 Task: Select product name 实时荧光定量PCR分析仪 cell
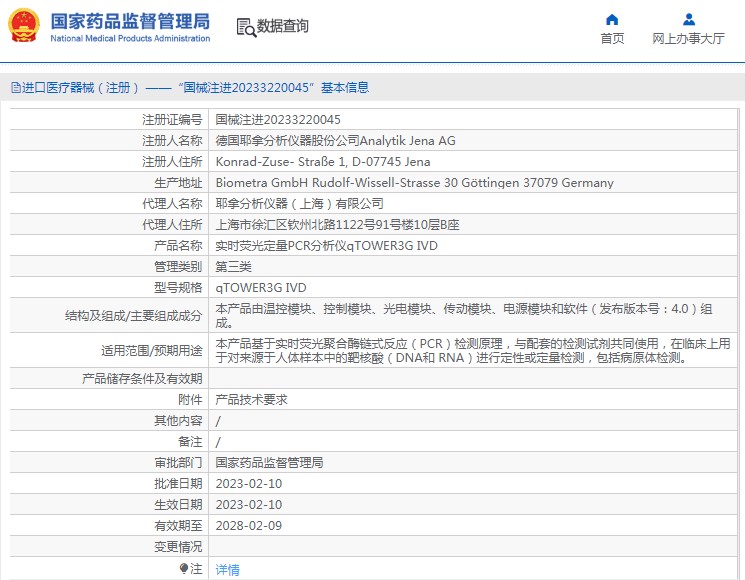473,246
